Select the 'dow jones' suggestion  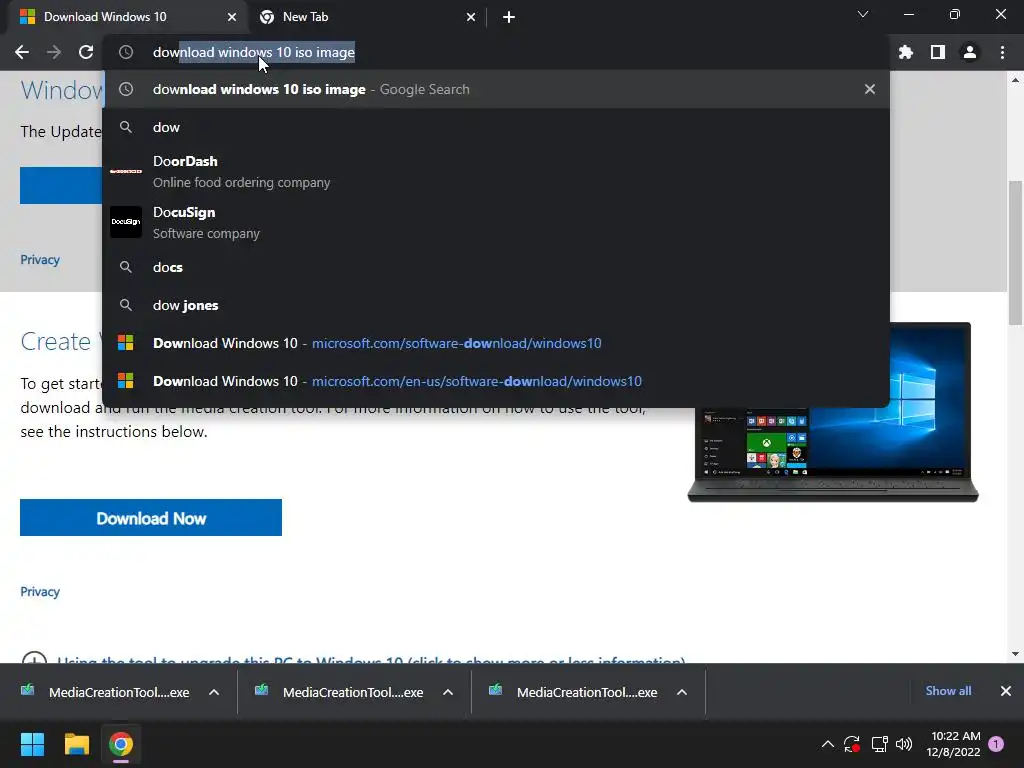pos(496,305)
